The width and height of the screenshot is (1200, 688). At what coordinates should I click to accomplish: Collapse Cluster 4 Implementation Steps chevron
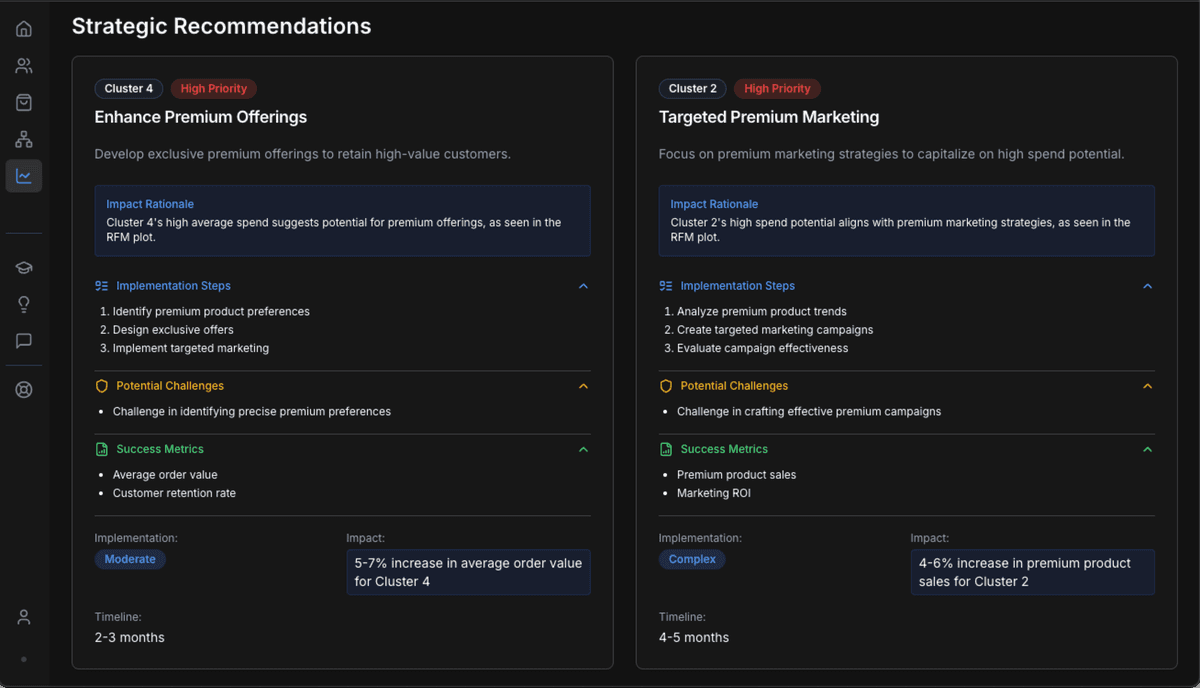[583, 286]
